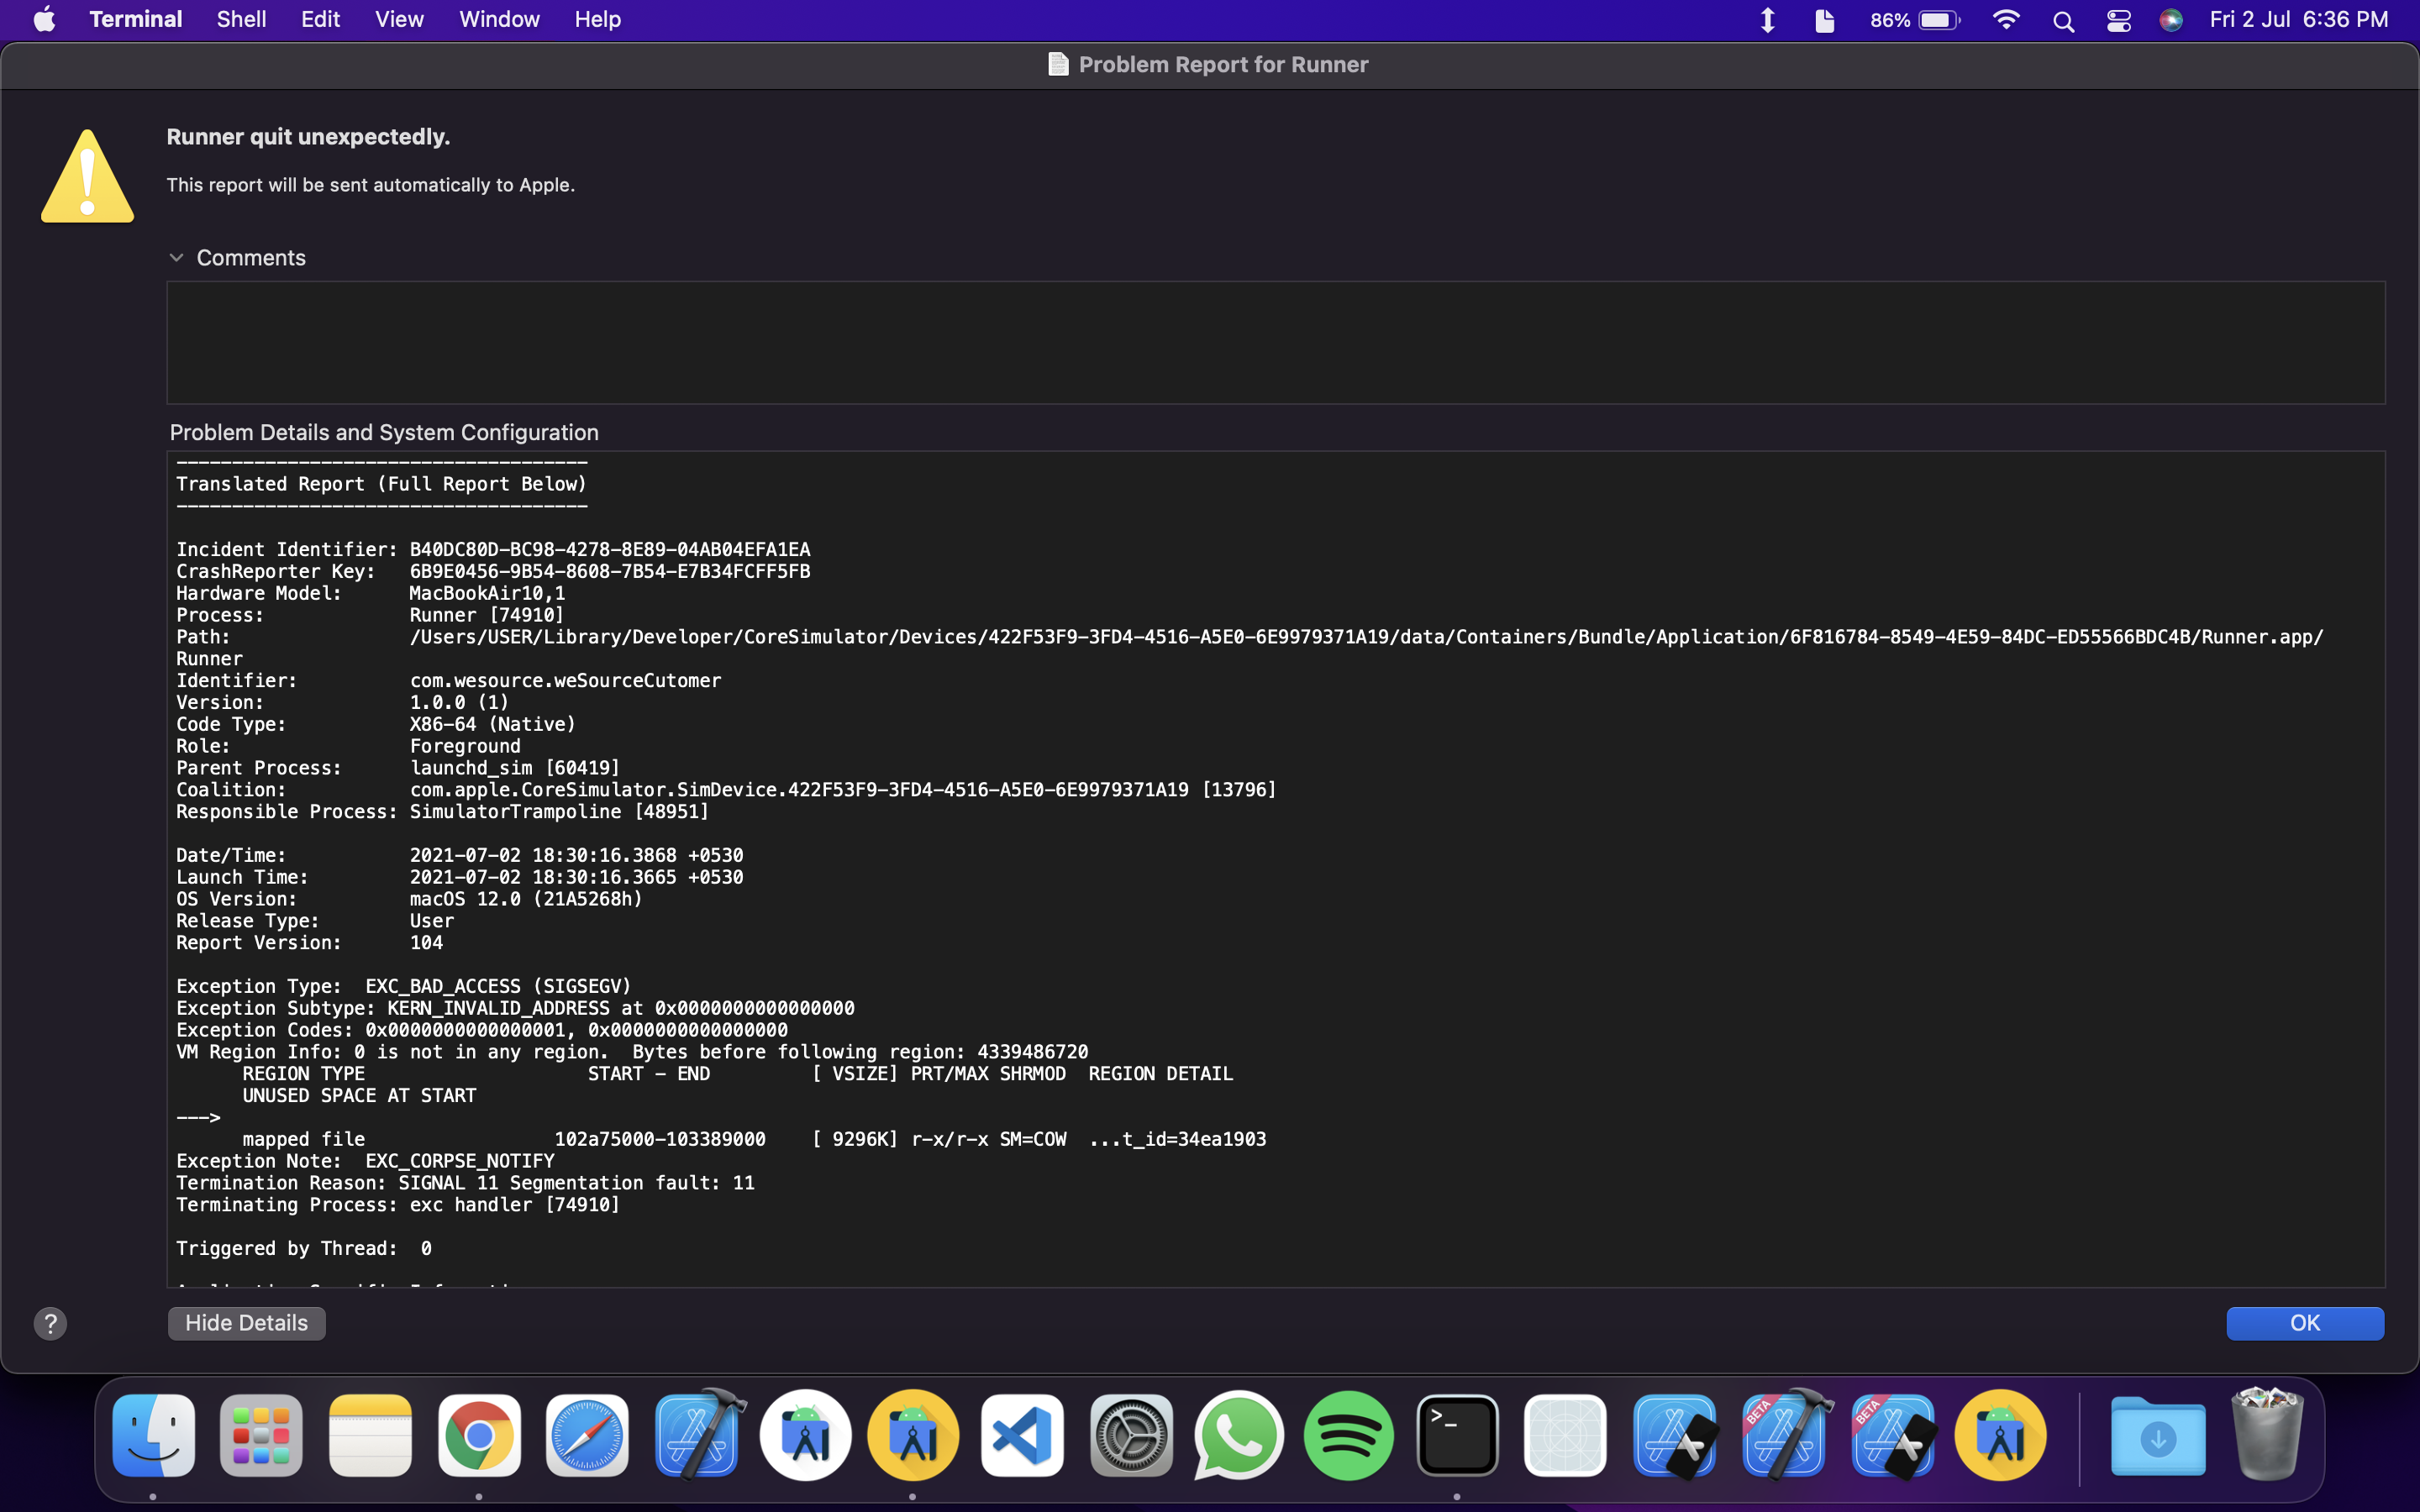Open the Apple menu
The height and width of the screenshot is (1512, 2420).
click(x=42, y=19)
